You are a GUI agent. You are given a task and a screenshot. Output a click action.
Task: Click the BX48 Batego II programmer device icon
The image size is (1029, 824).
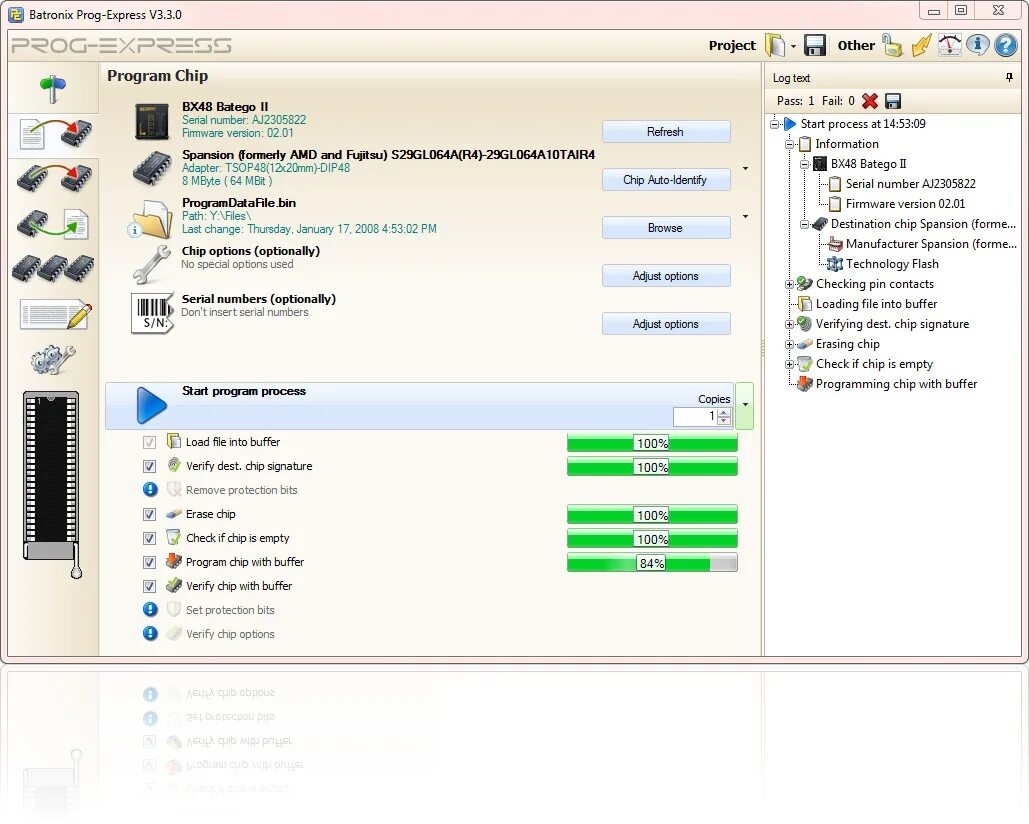pyautogui.click(x=152, y=121)
